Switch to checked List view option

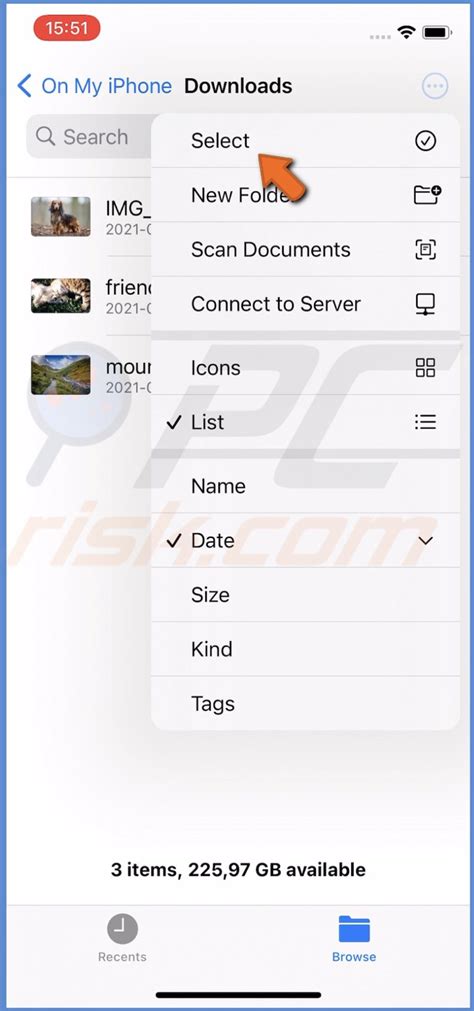[306, 422]
